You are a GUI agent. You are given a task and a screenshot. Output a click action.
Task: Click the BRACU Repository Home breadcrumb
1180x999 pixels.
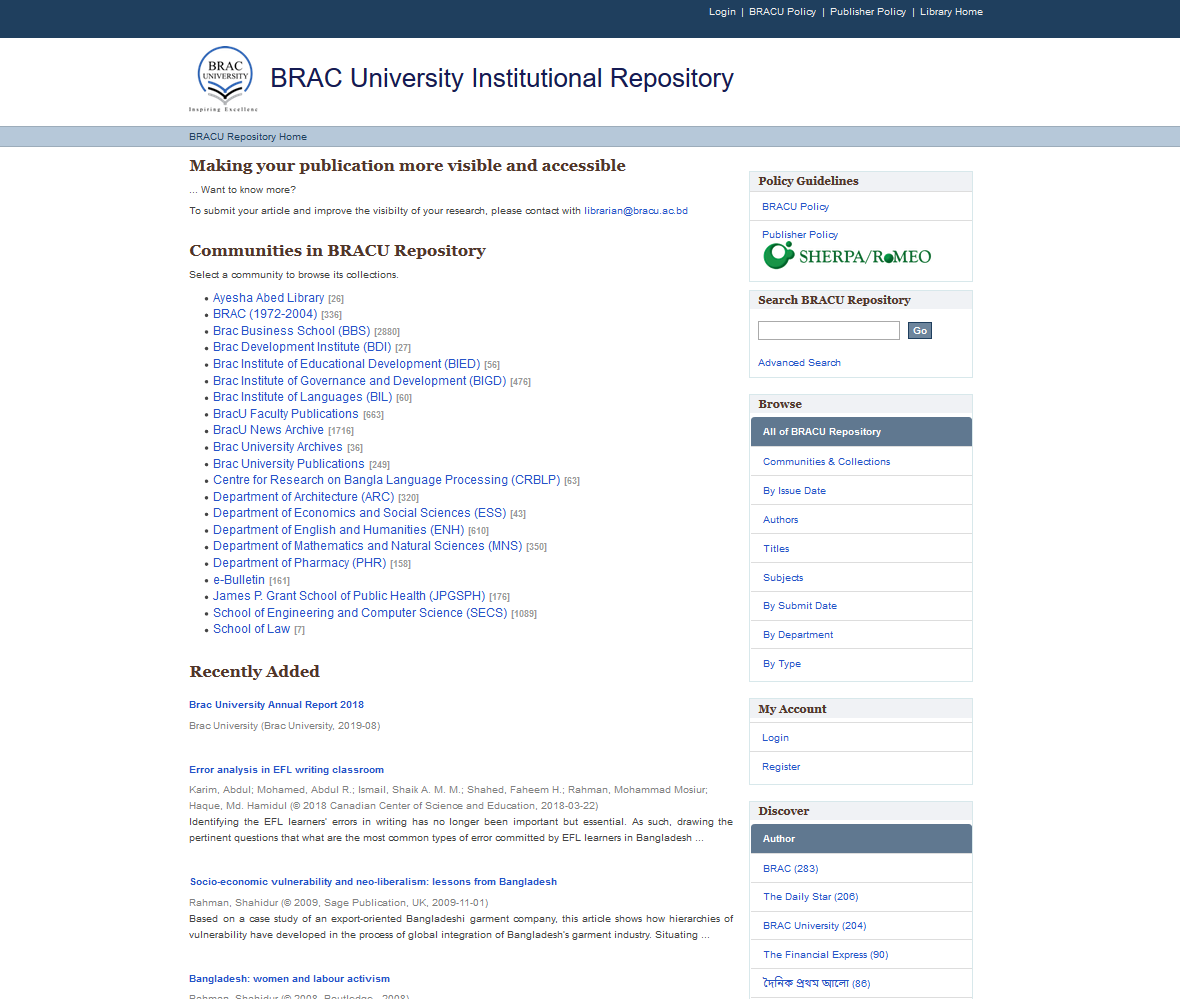(x=248, y=137)
